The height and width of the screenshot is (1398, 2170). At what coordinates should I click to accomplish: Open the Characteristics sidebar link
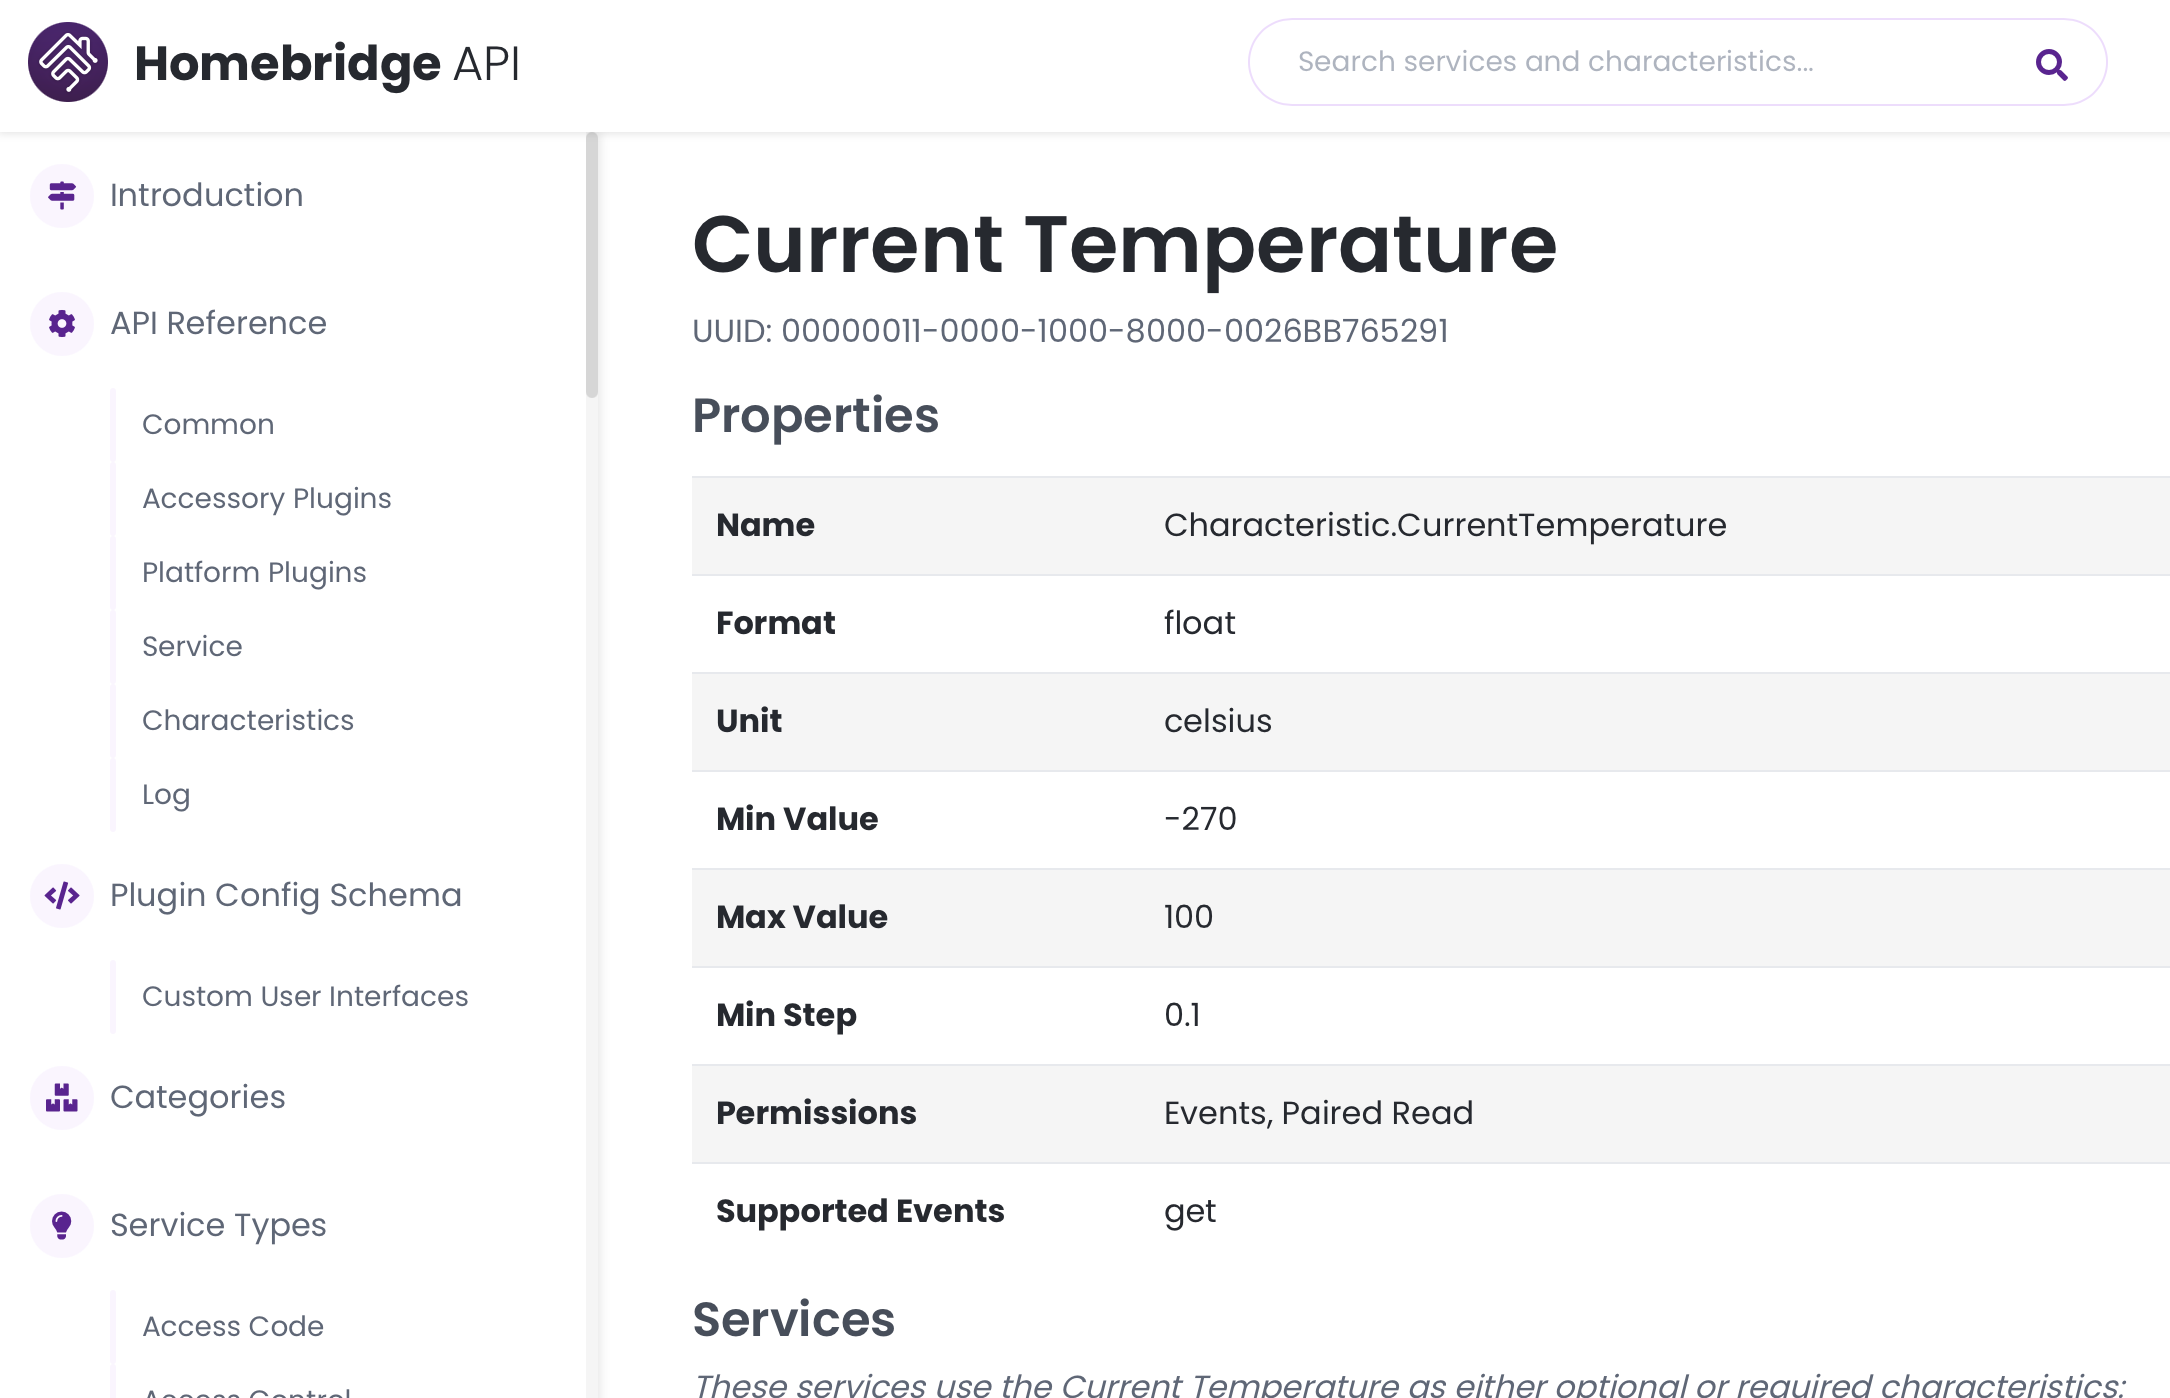coord(248,720)
